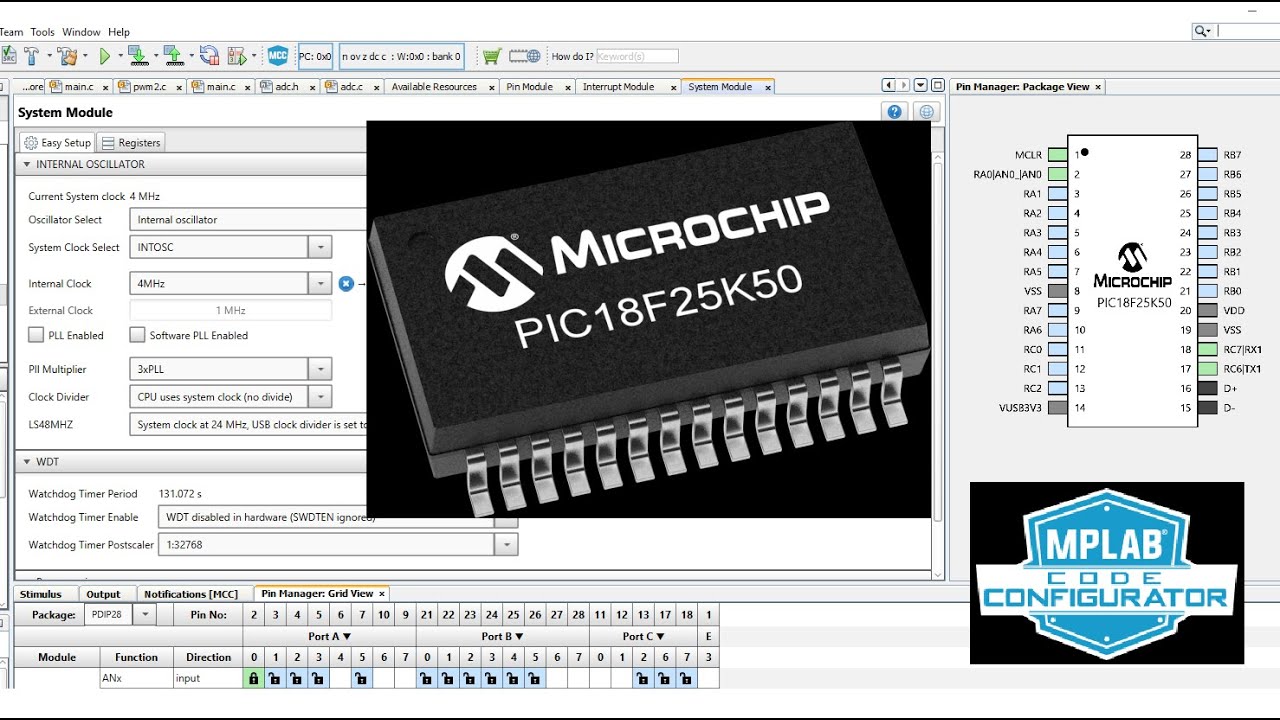Click Make and Program Device download icon

tap(138, 56)
